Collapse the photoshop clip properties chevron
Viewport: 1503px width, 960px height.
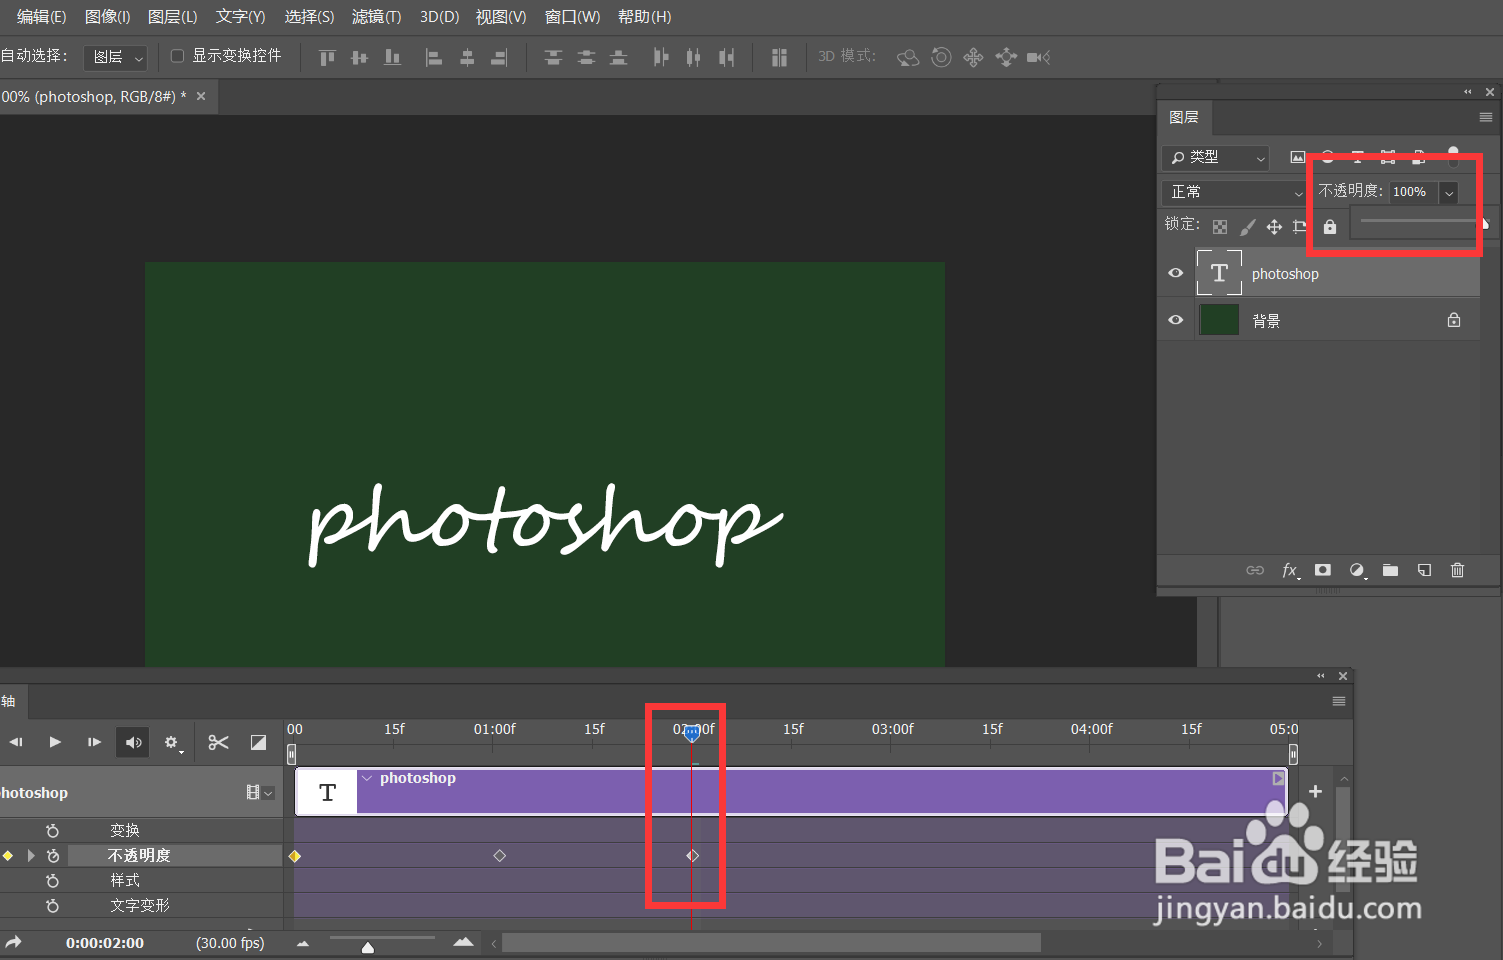[x=367, y=778]
